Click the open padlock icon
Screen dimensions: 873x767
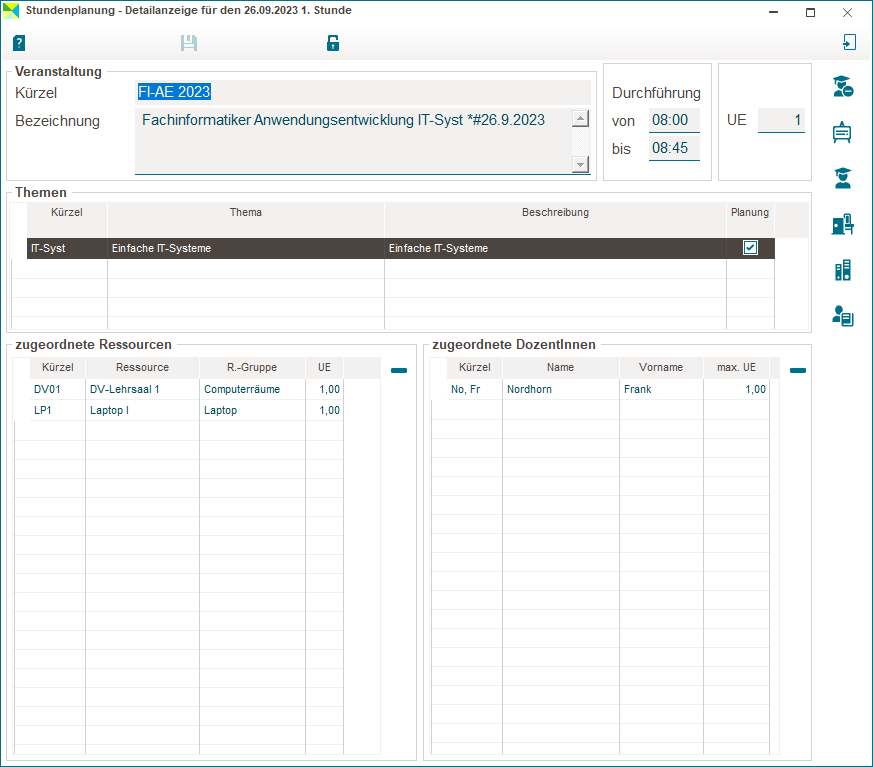[x=333, y=43]
